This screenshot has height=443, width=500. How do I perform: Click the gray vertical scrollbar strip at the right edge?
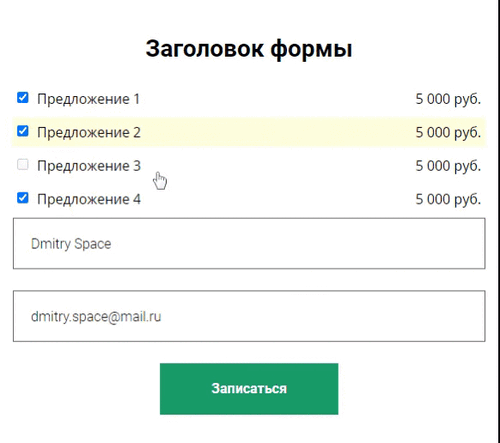click(x=497, y=221)
